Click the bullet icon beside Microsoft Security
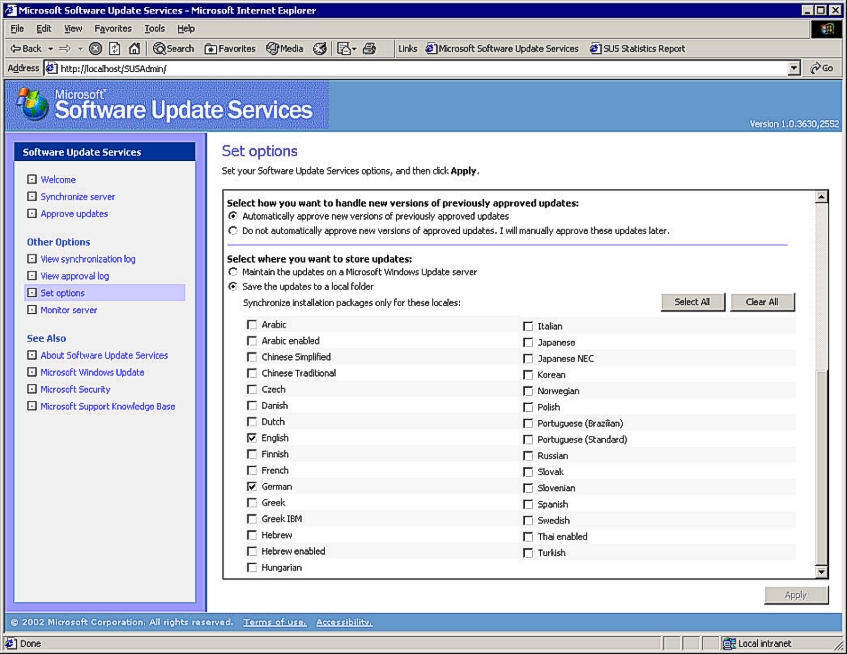Screen dimensions: 847x654 click(32, 389)
